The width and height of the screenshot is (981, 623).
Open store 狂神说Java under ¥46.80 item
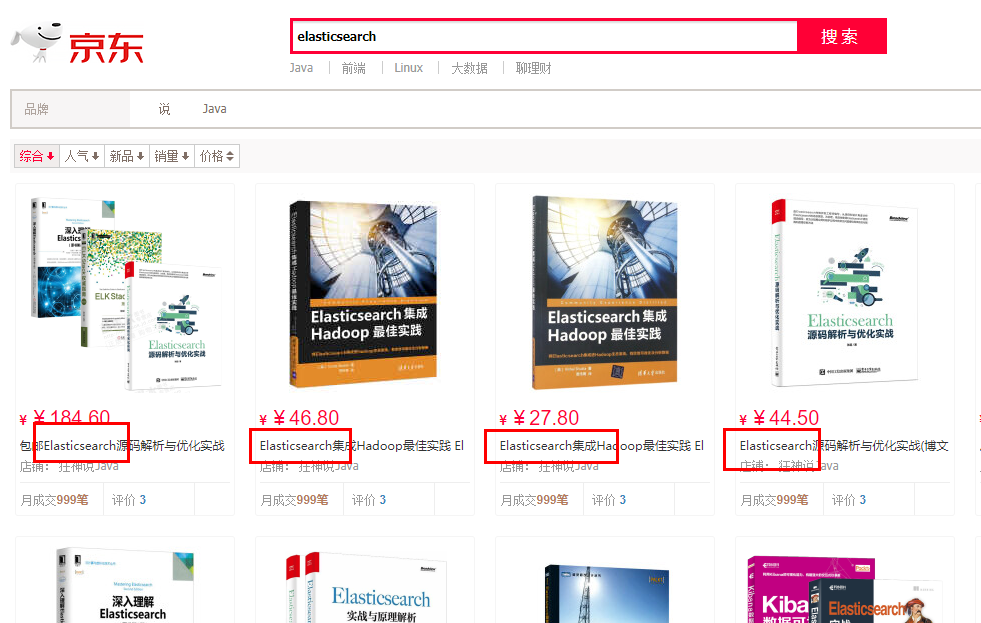click(328, 466)
